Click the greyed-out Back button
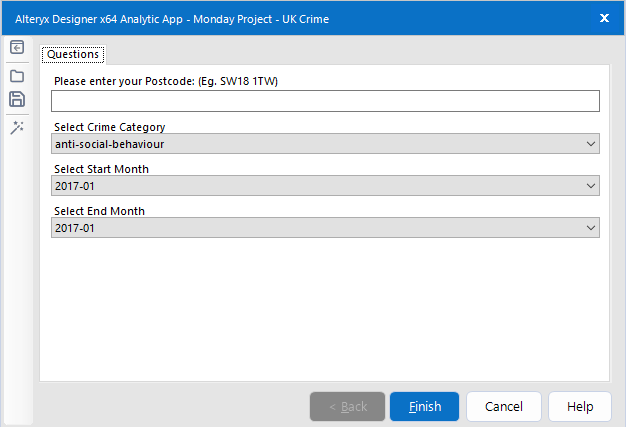This screenshot has height=427, width=626. click(347, 407)
